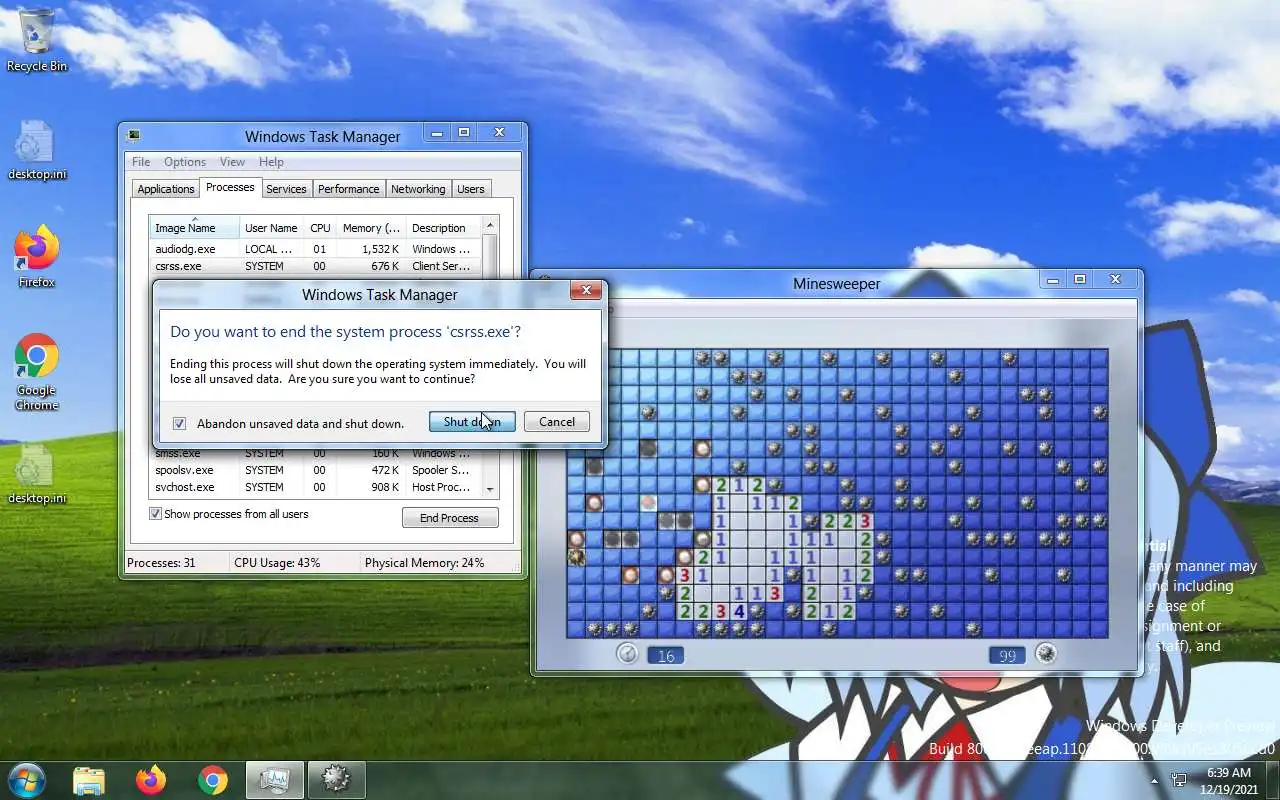Show hidden system tray icons
The image size is (1280, 800).
click(x=1155, y=780)
